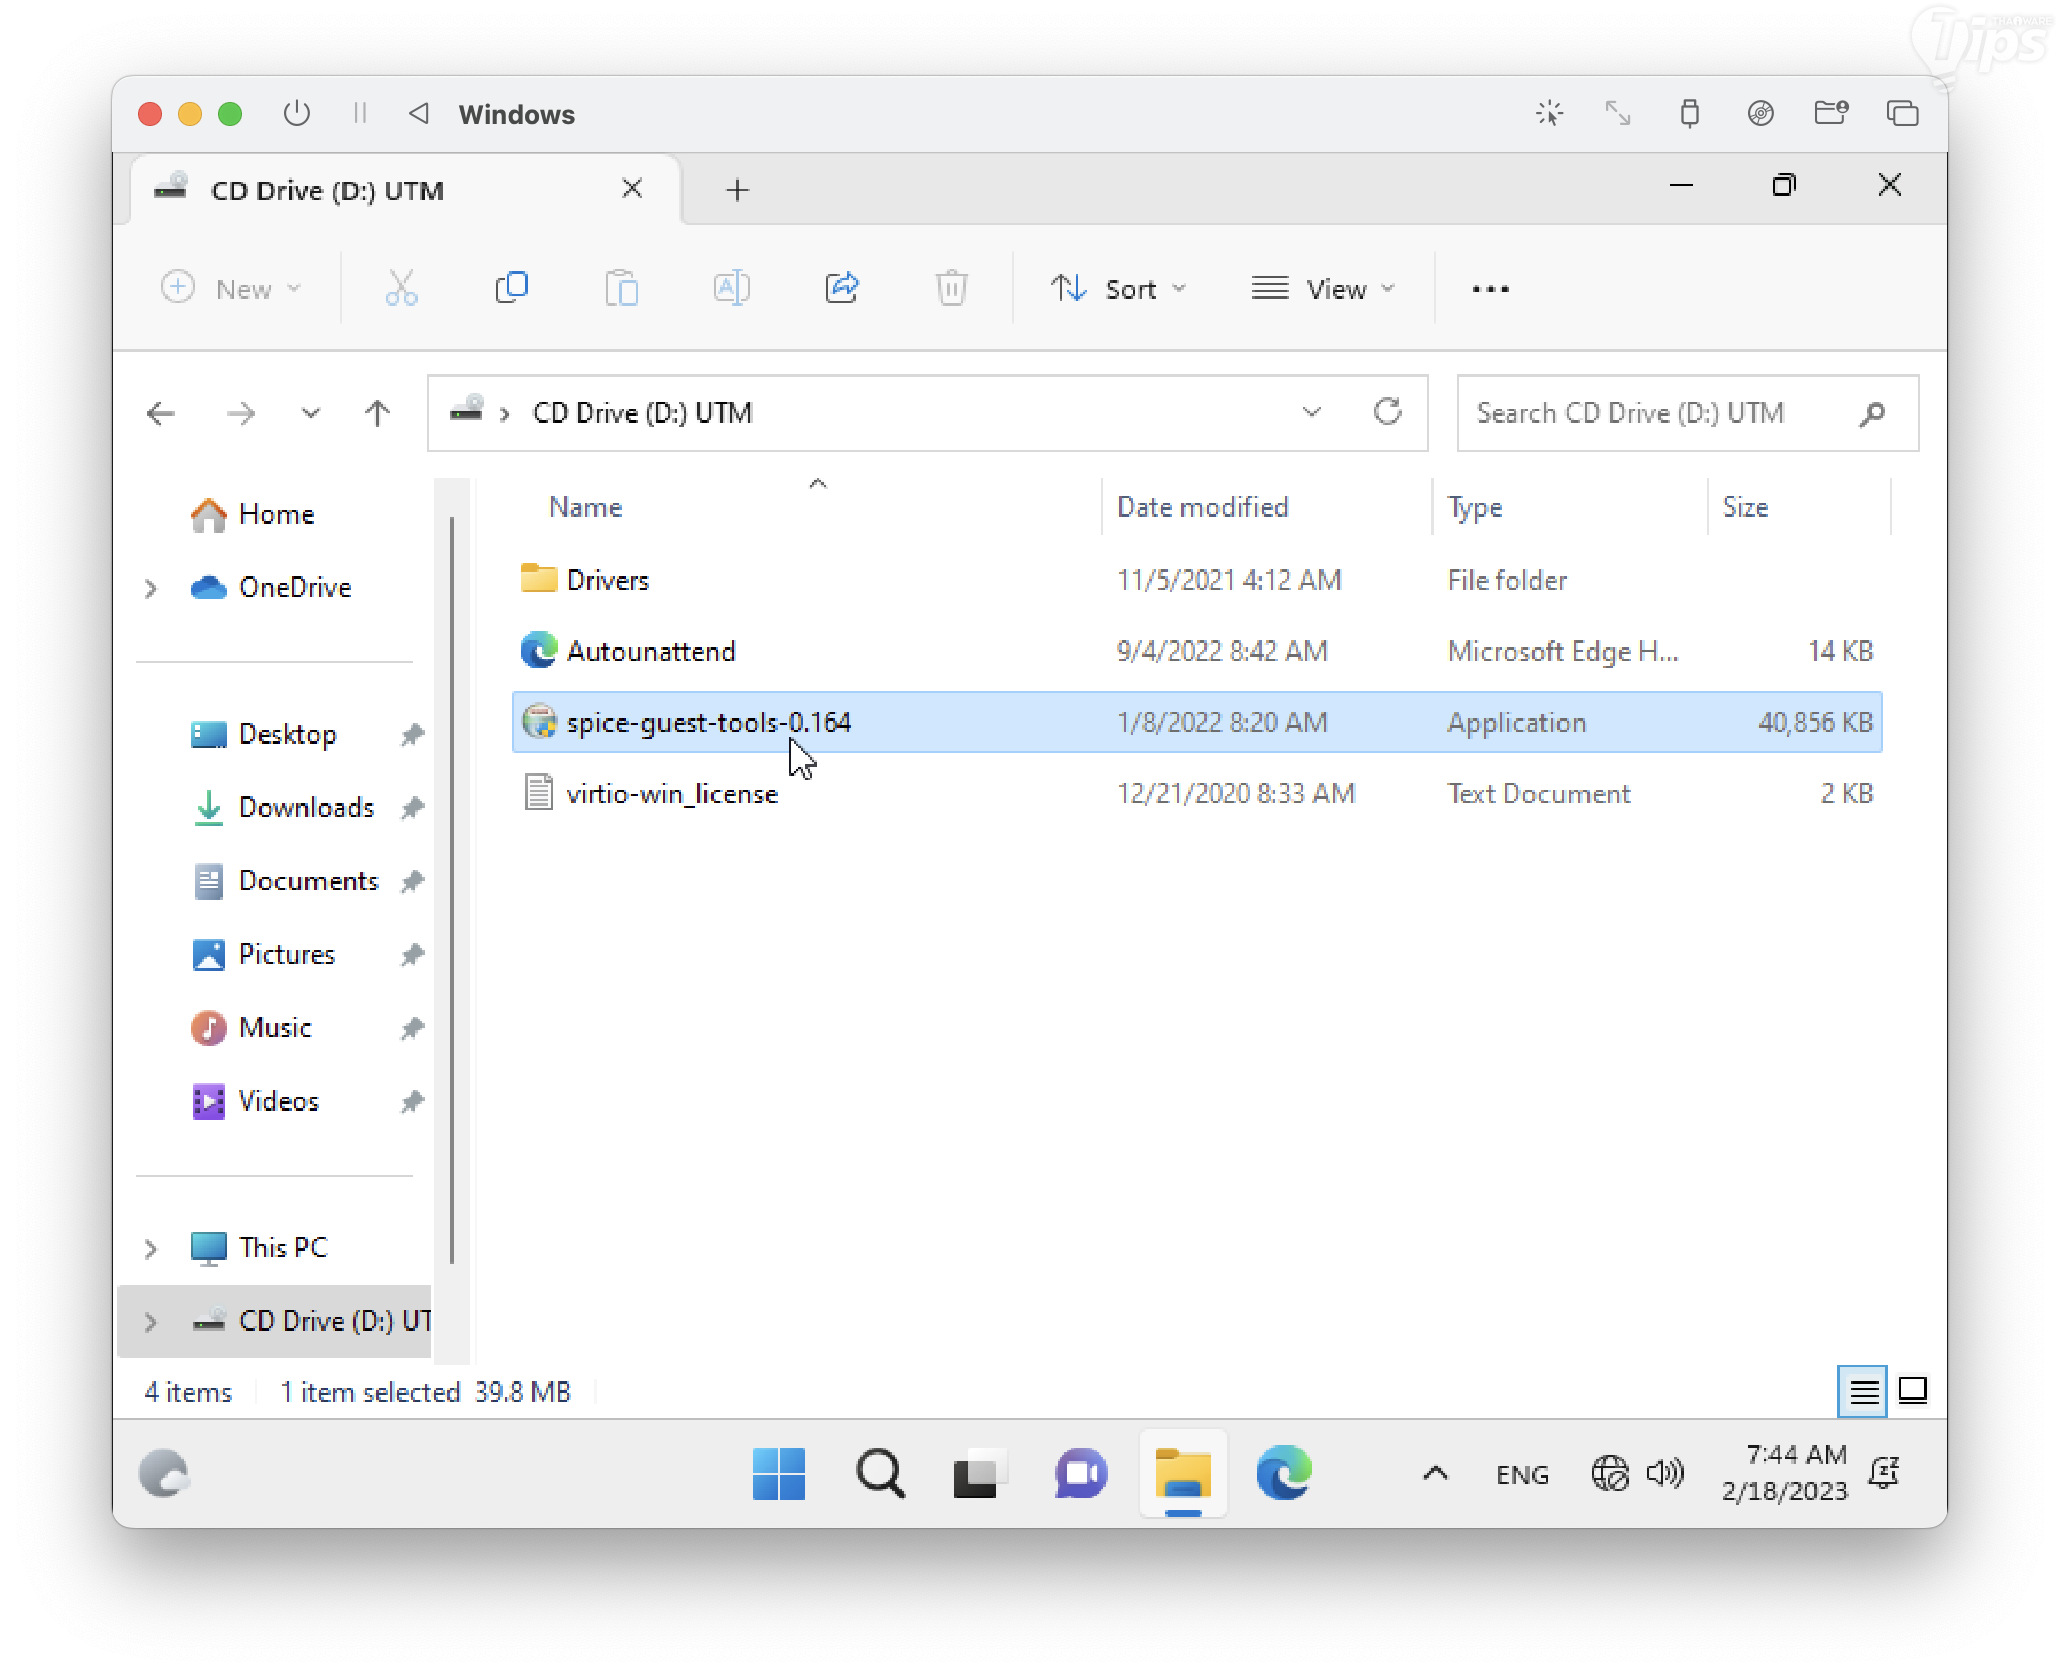Open the UTM shared folder icon
This screenshot has width=2060, height=1676.
[x=1830, y=114]
